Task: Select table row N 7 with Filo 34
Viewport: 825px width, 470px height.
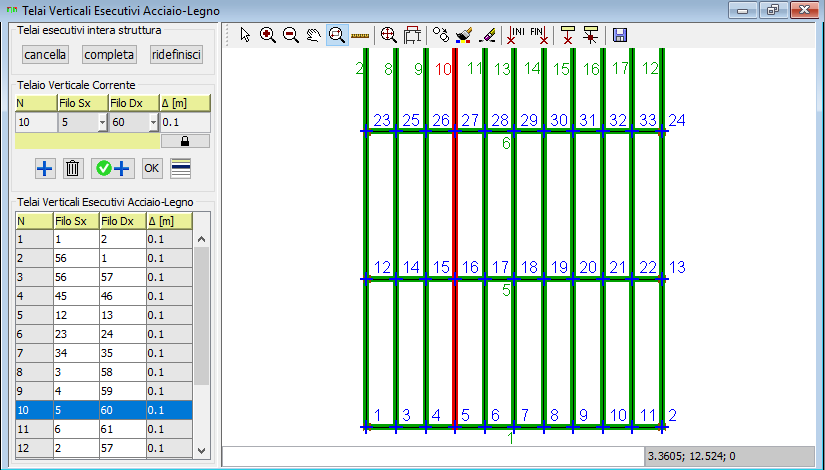Action: (x=104, y=353)
